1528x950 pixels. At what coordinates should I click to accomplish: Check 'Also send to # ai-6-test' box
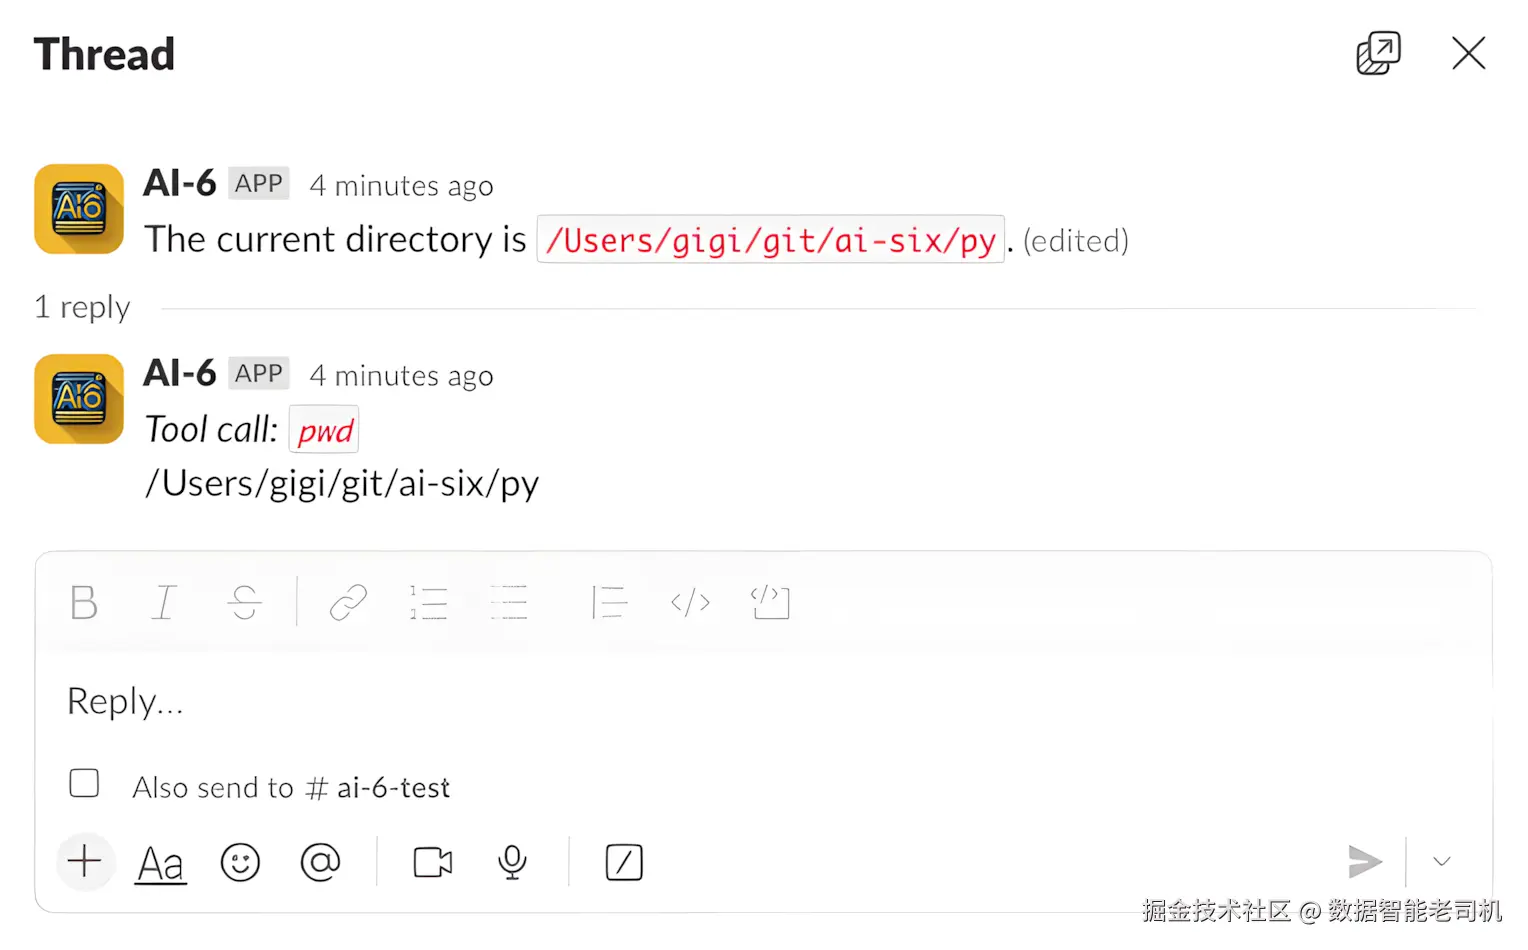point(84,783)
